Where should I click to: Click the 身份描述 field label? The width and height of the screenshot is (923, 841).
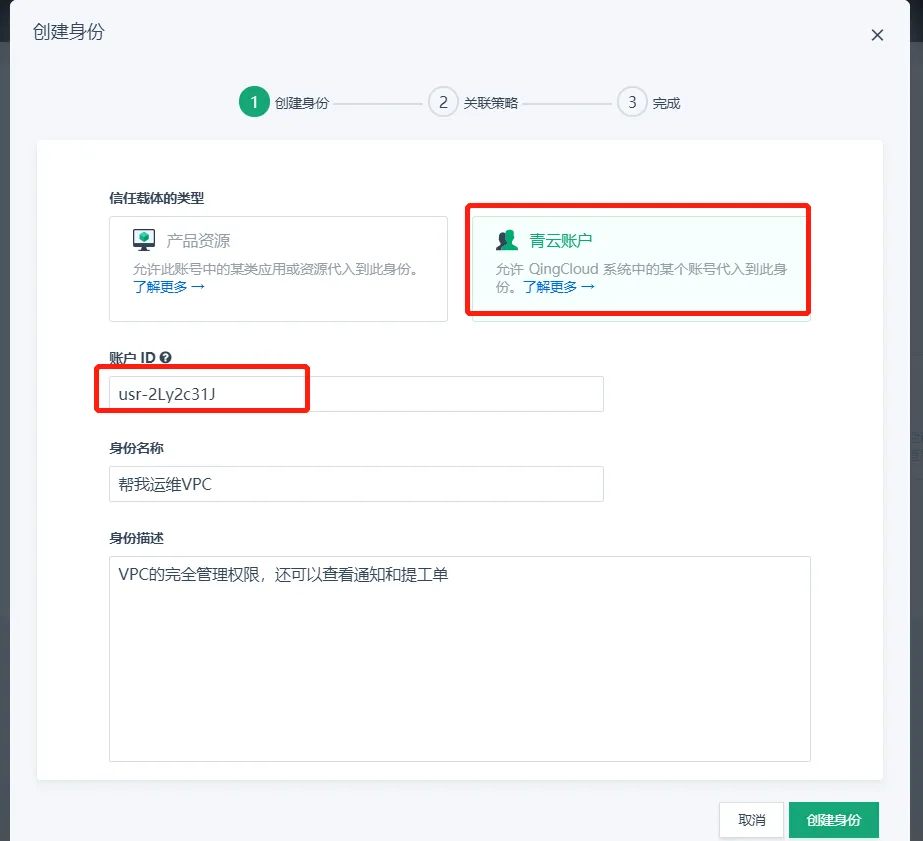pos(129,538)
